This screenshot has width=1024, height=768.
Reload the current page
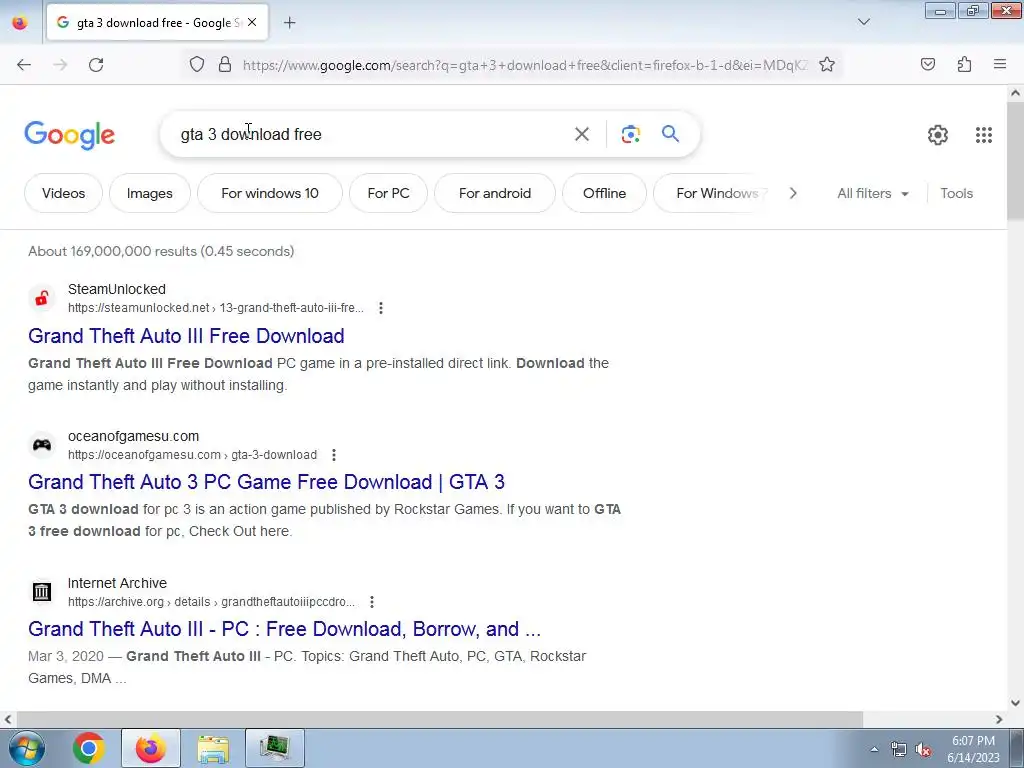tap(96, 65)
